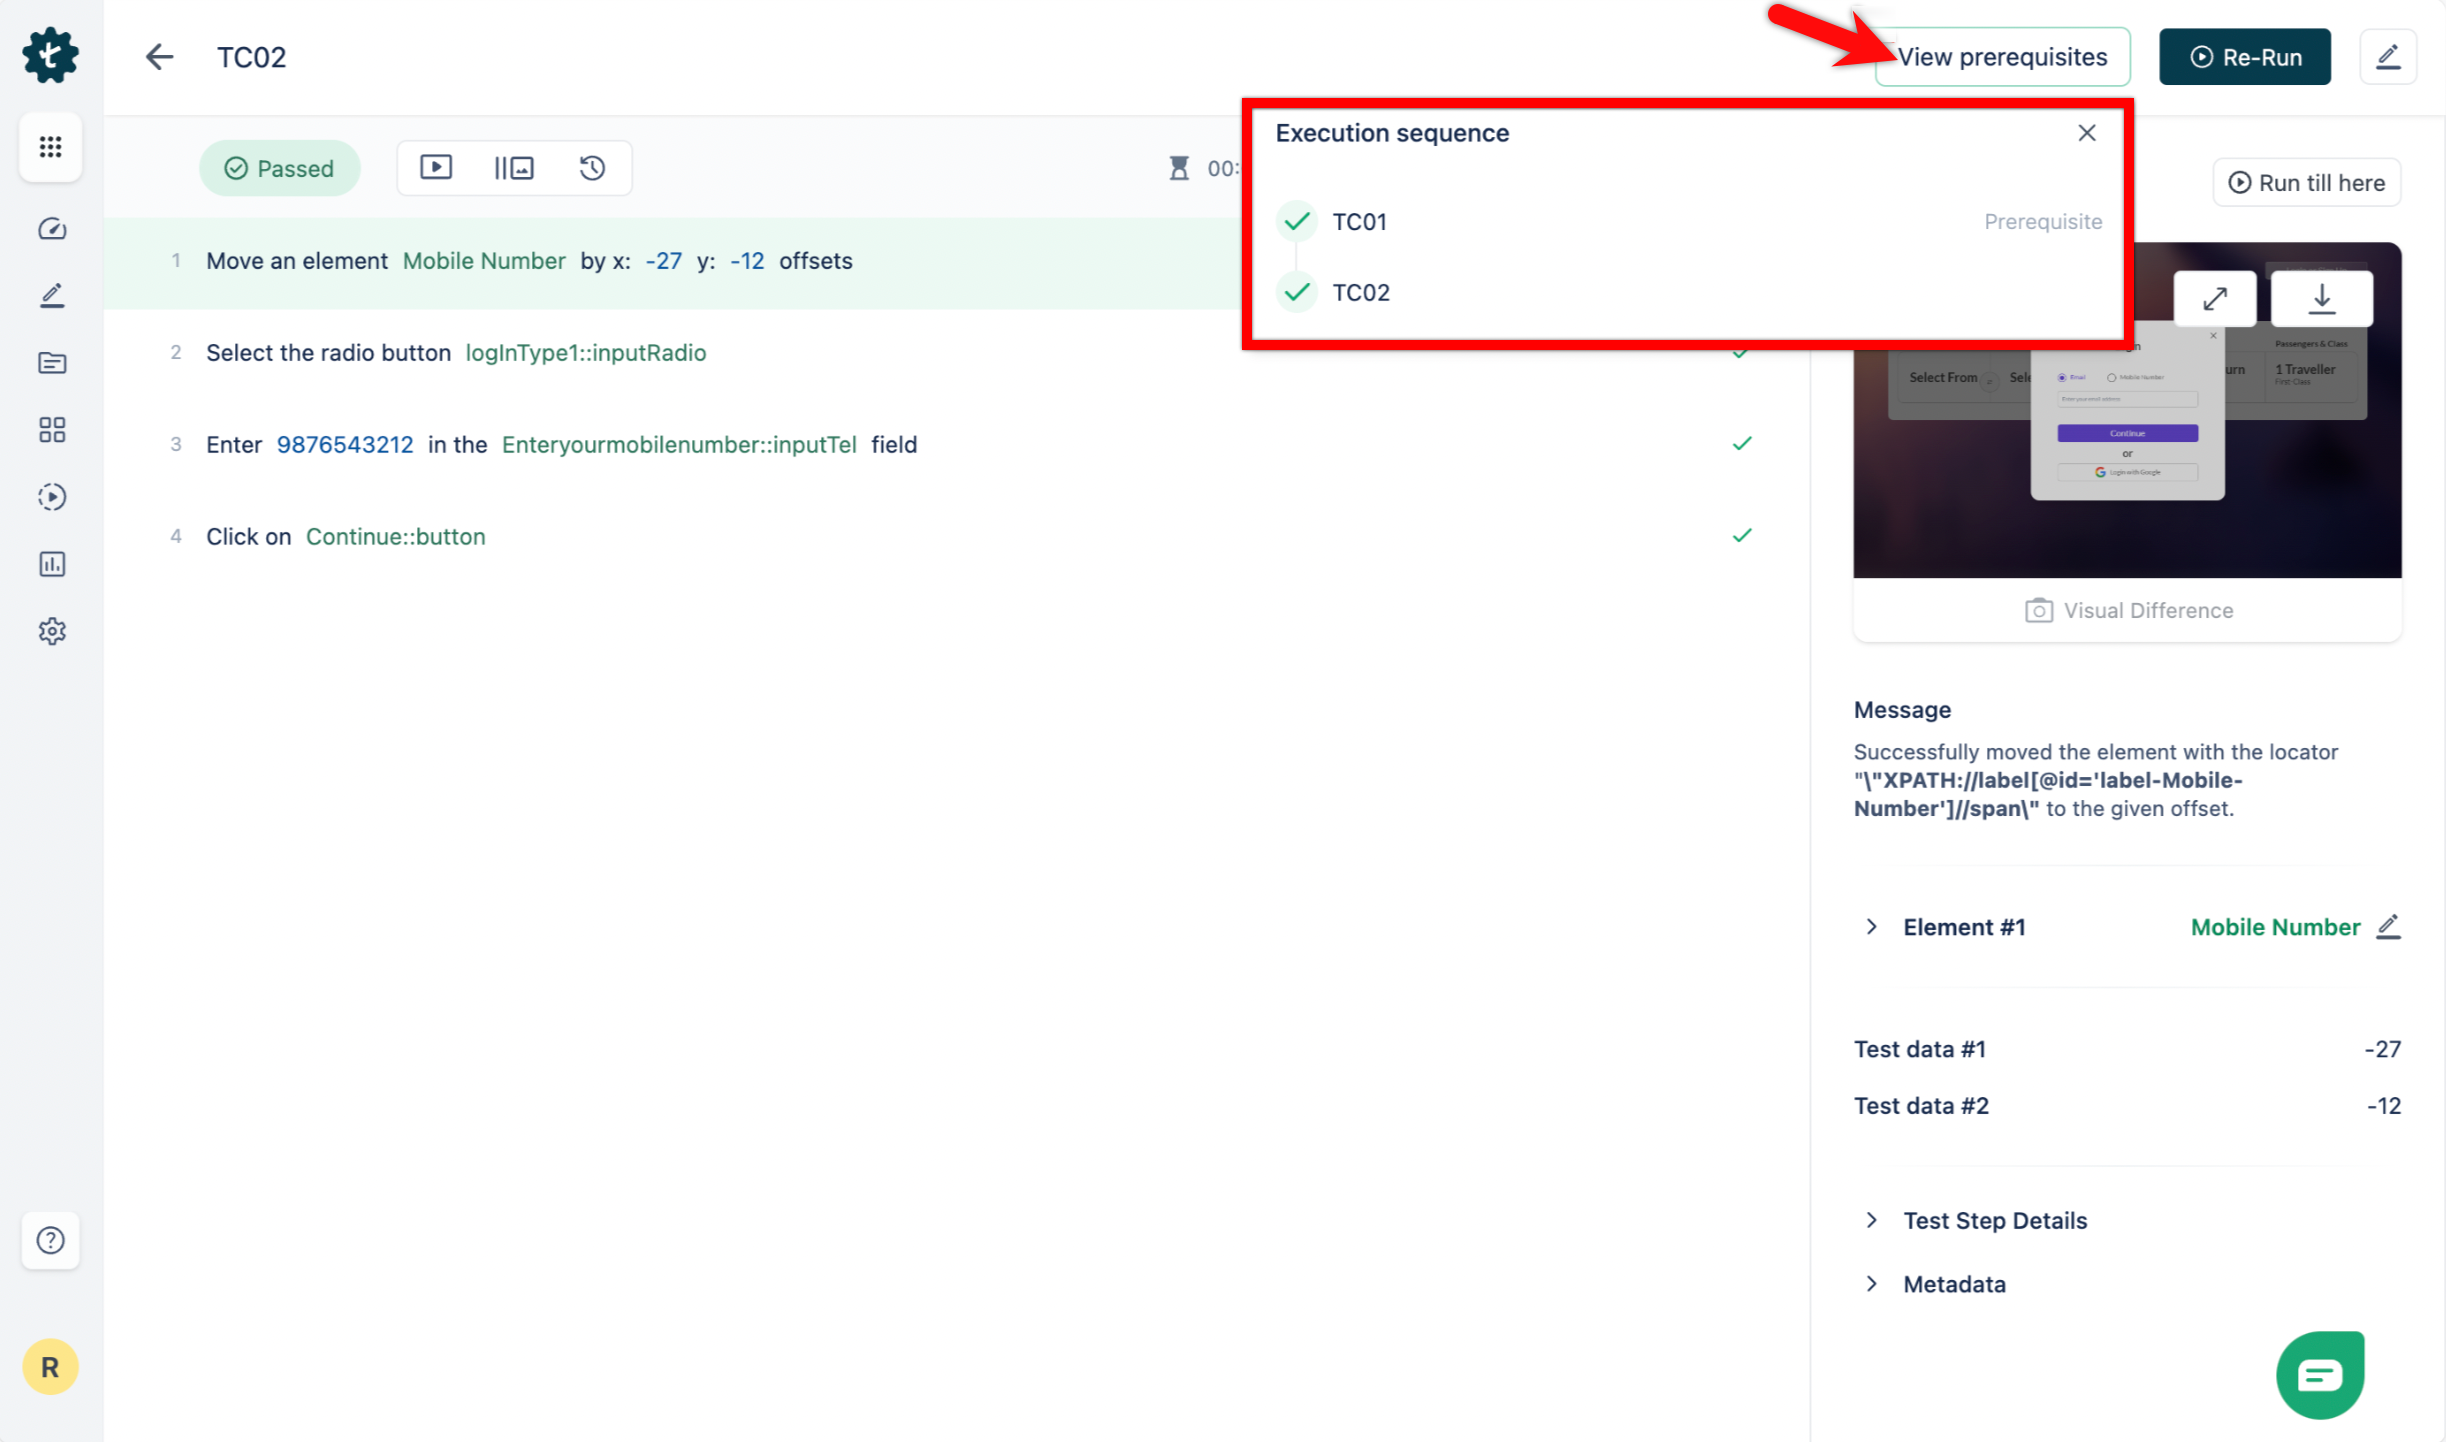Viewport: 2446px width, 1442px height.
Task: Open the video playback icon in toolbar
Action: tap(436, 167)
